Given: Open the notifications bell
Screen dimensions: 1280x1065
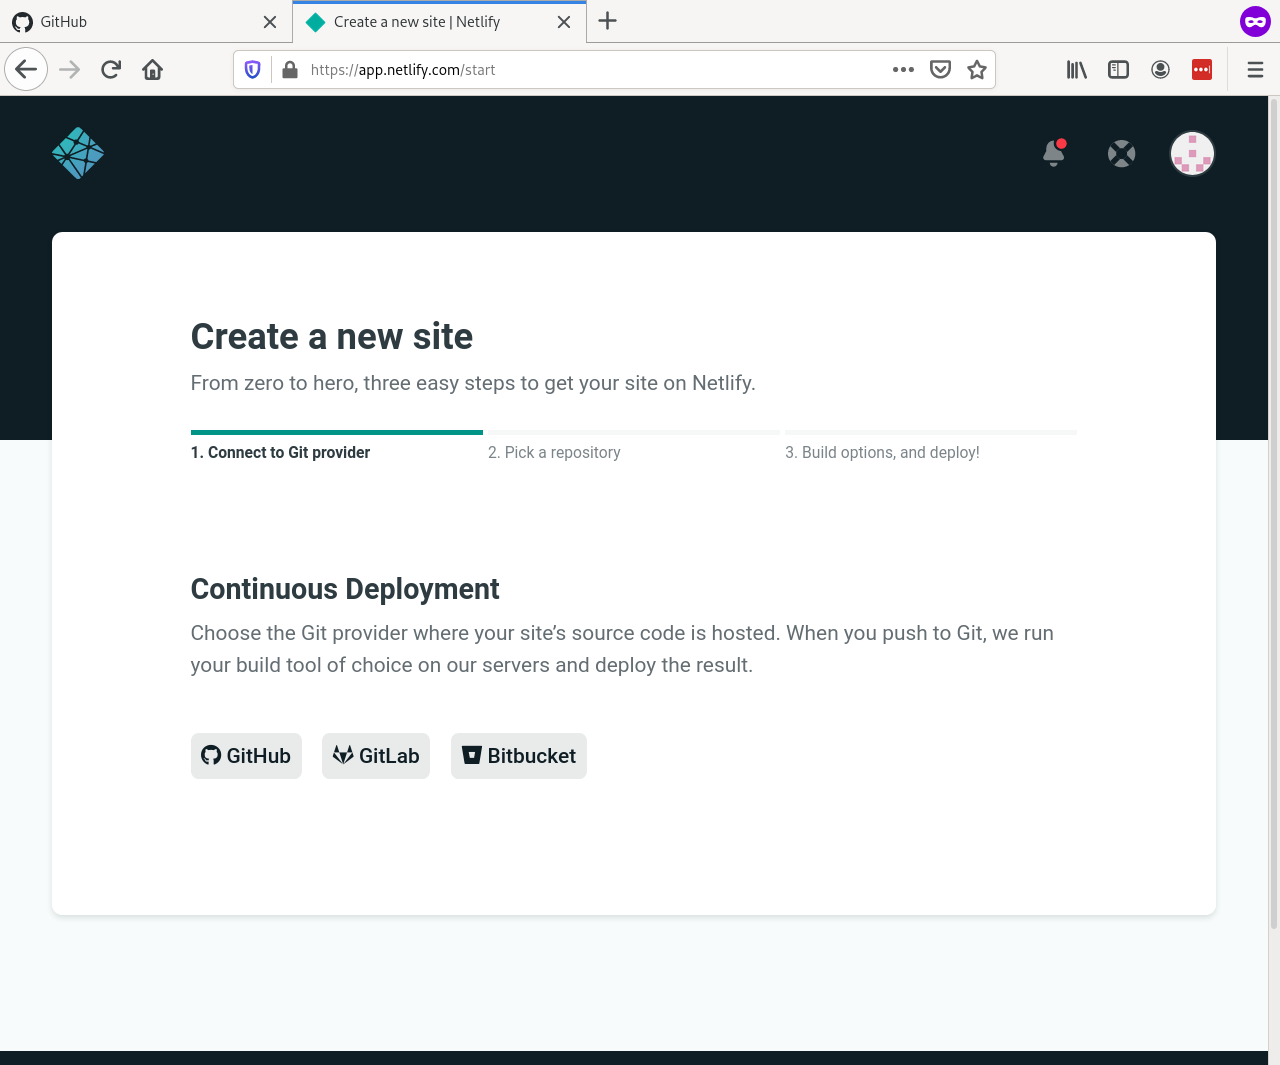Looking at the screenshot, I should pos(1054,153).
